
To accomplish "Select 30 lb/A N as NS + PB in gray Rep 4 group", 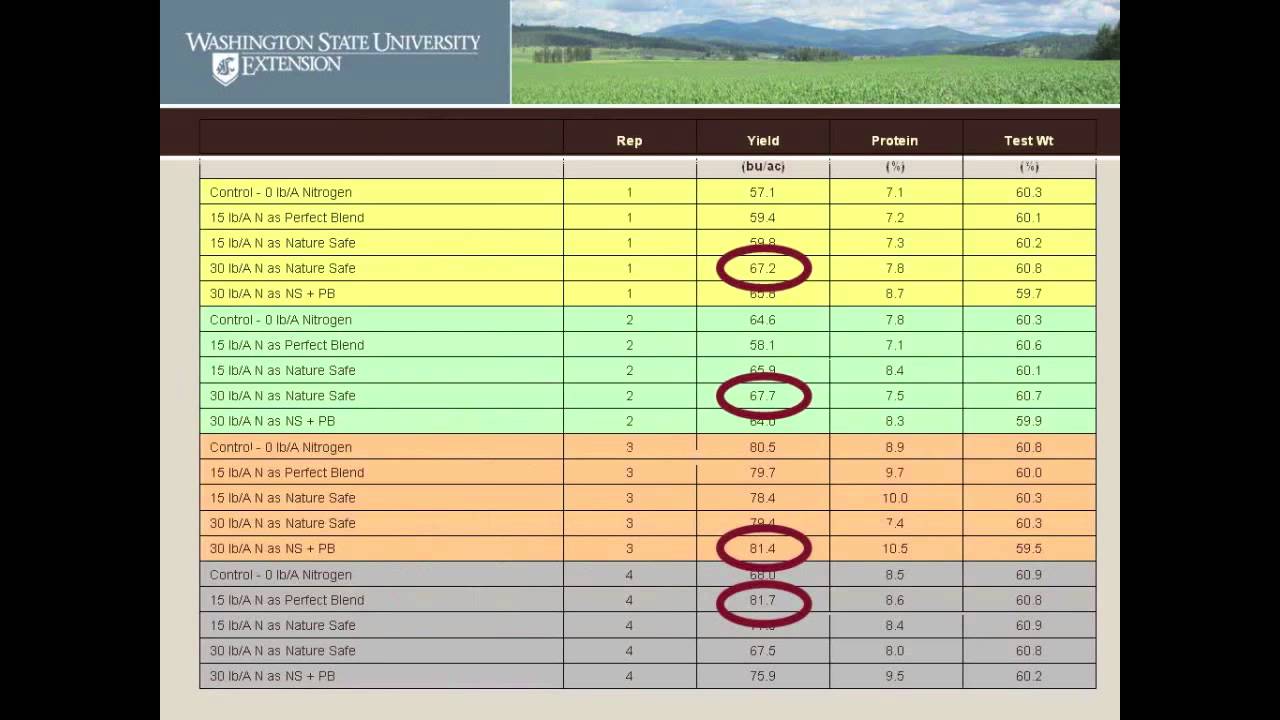I will pyautogui.click(x=272, y=677).
